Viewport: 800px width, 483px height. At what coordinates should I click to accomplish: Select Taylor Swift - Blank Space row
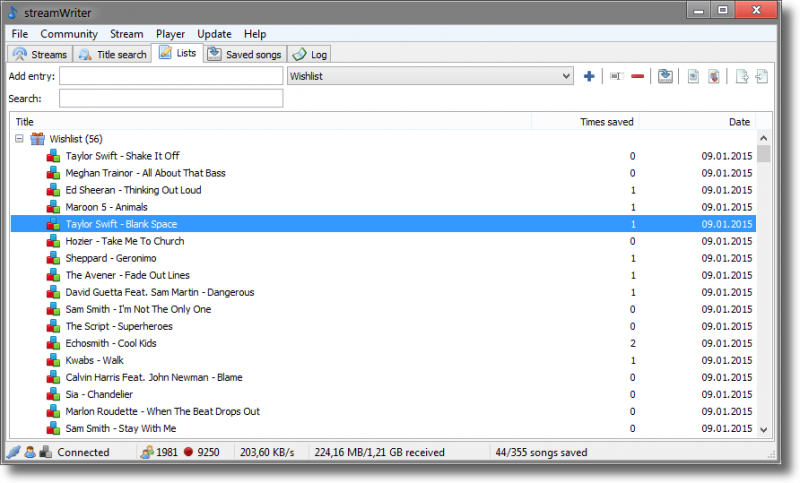[383, 224]
